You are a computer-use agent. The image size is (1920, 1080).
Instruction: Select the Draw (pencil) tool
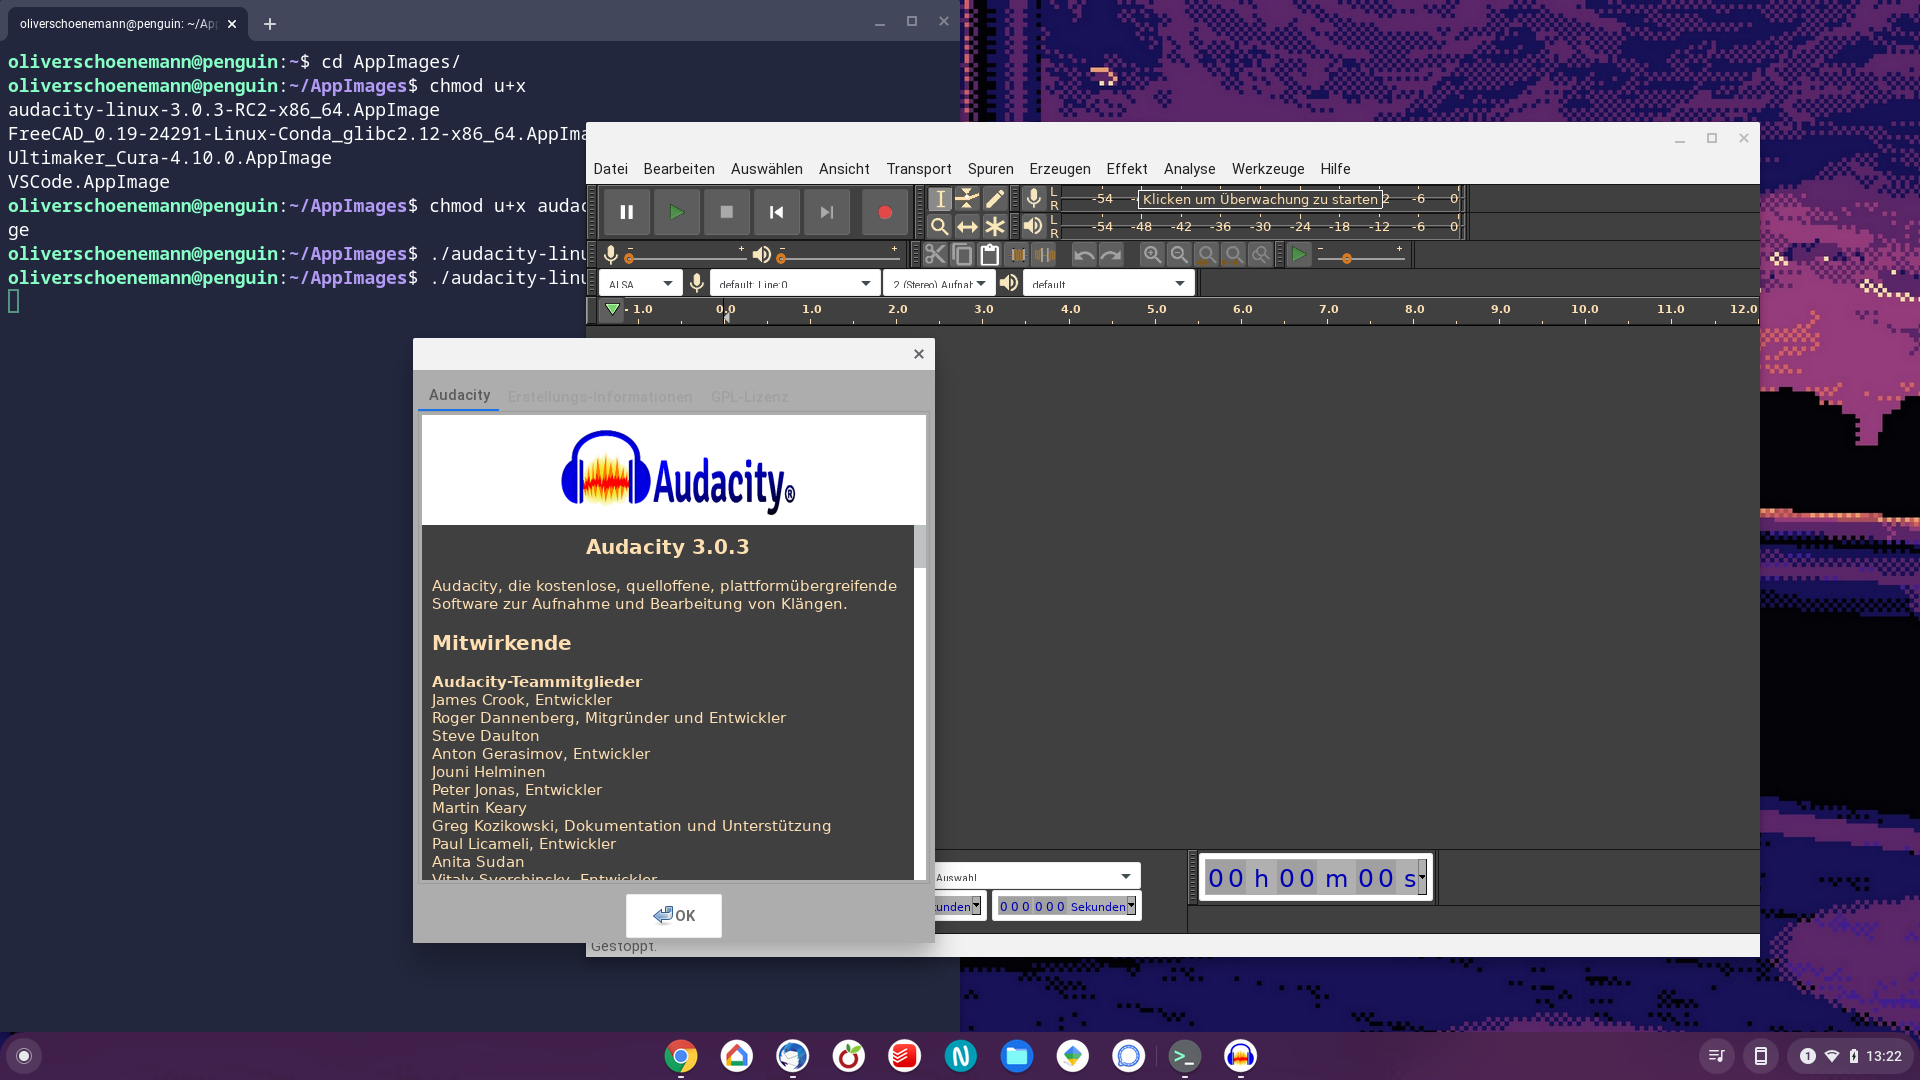995,199
